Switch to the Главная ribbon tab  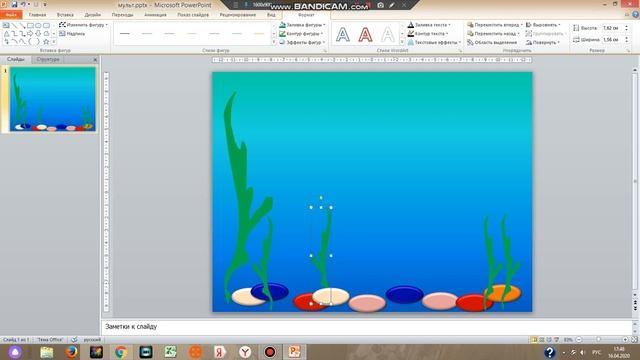(38, 15)
